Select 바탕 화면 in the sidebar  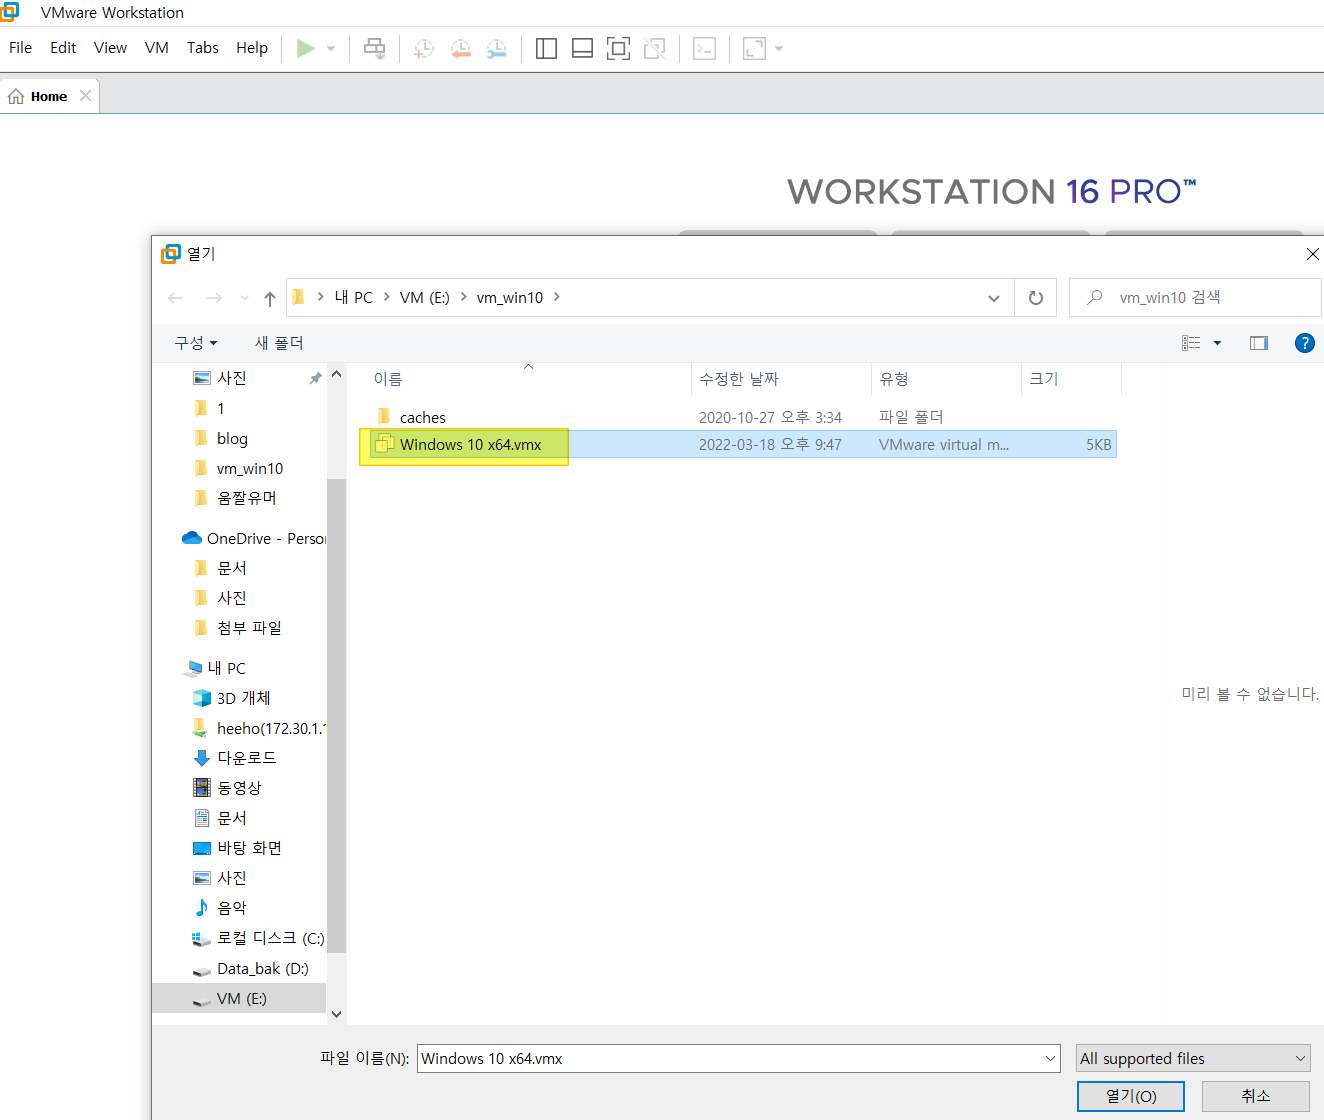click(249, 848)
